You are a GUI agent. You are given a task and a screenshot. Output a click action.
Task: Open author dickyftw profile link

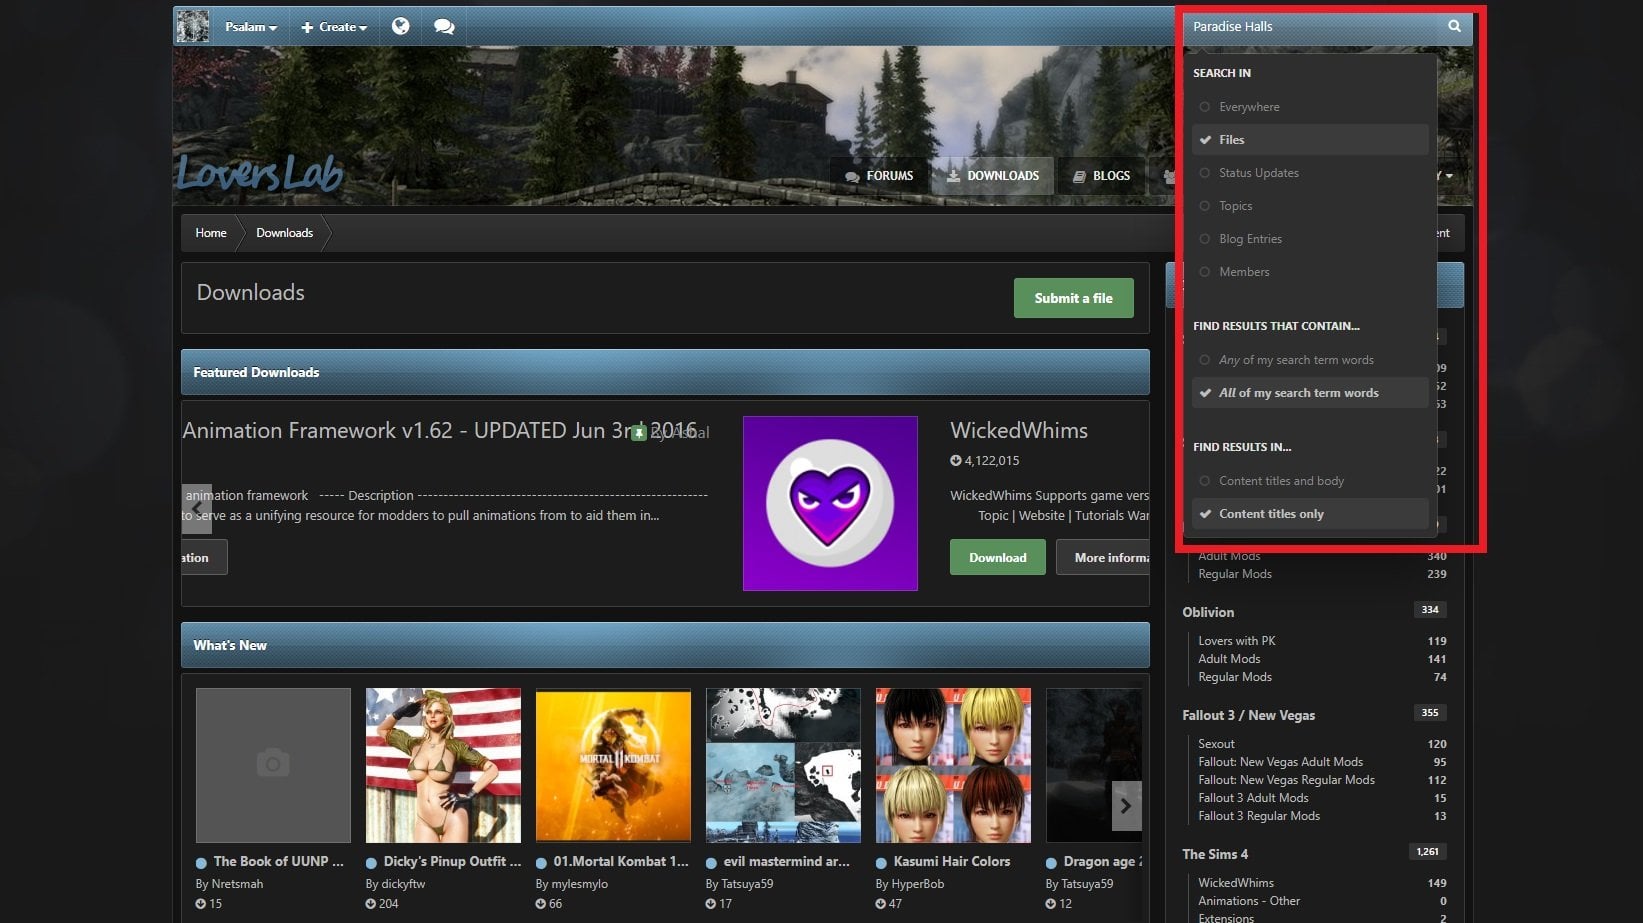[x=403, y=884]
